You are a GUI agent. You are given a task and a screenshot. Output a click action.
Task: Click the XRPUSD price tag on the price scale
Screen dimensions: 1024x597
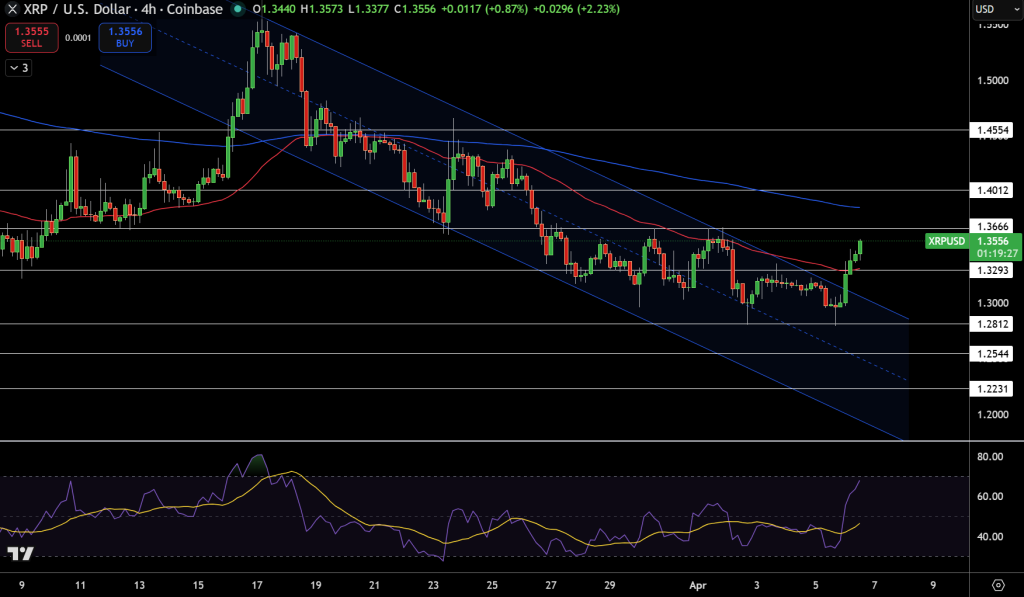click(x=946, y=241)
